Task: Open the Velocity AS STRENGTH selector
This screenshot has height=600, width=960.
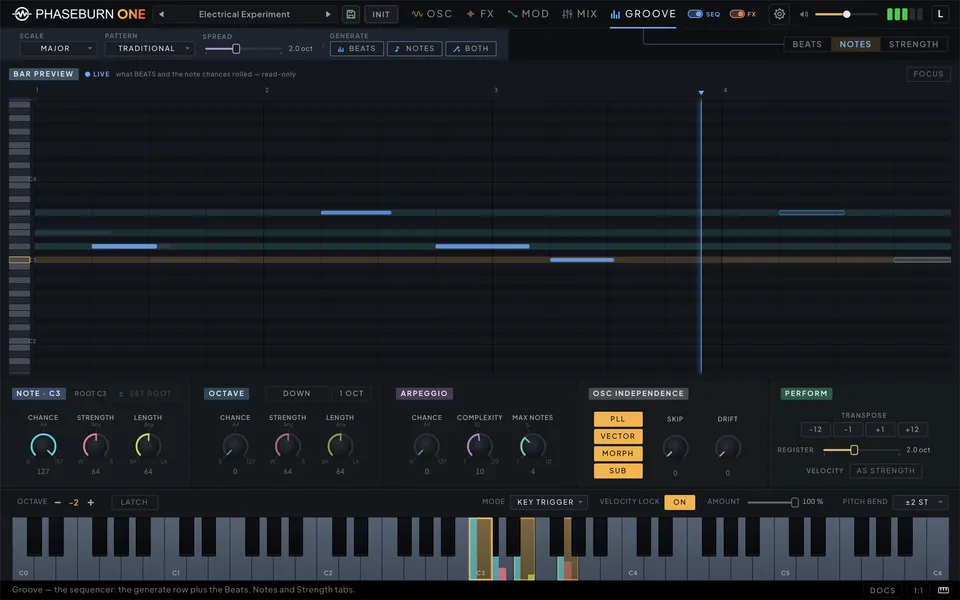Action: pyautogui.click(x=885, y=471)
